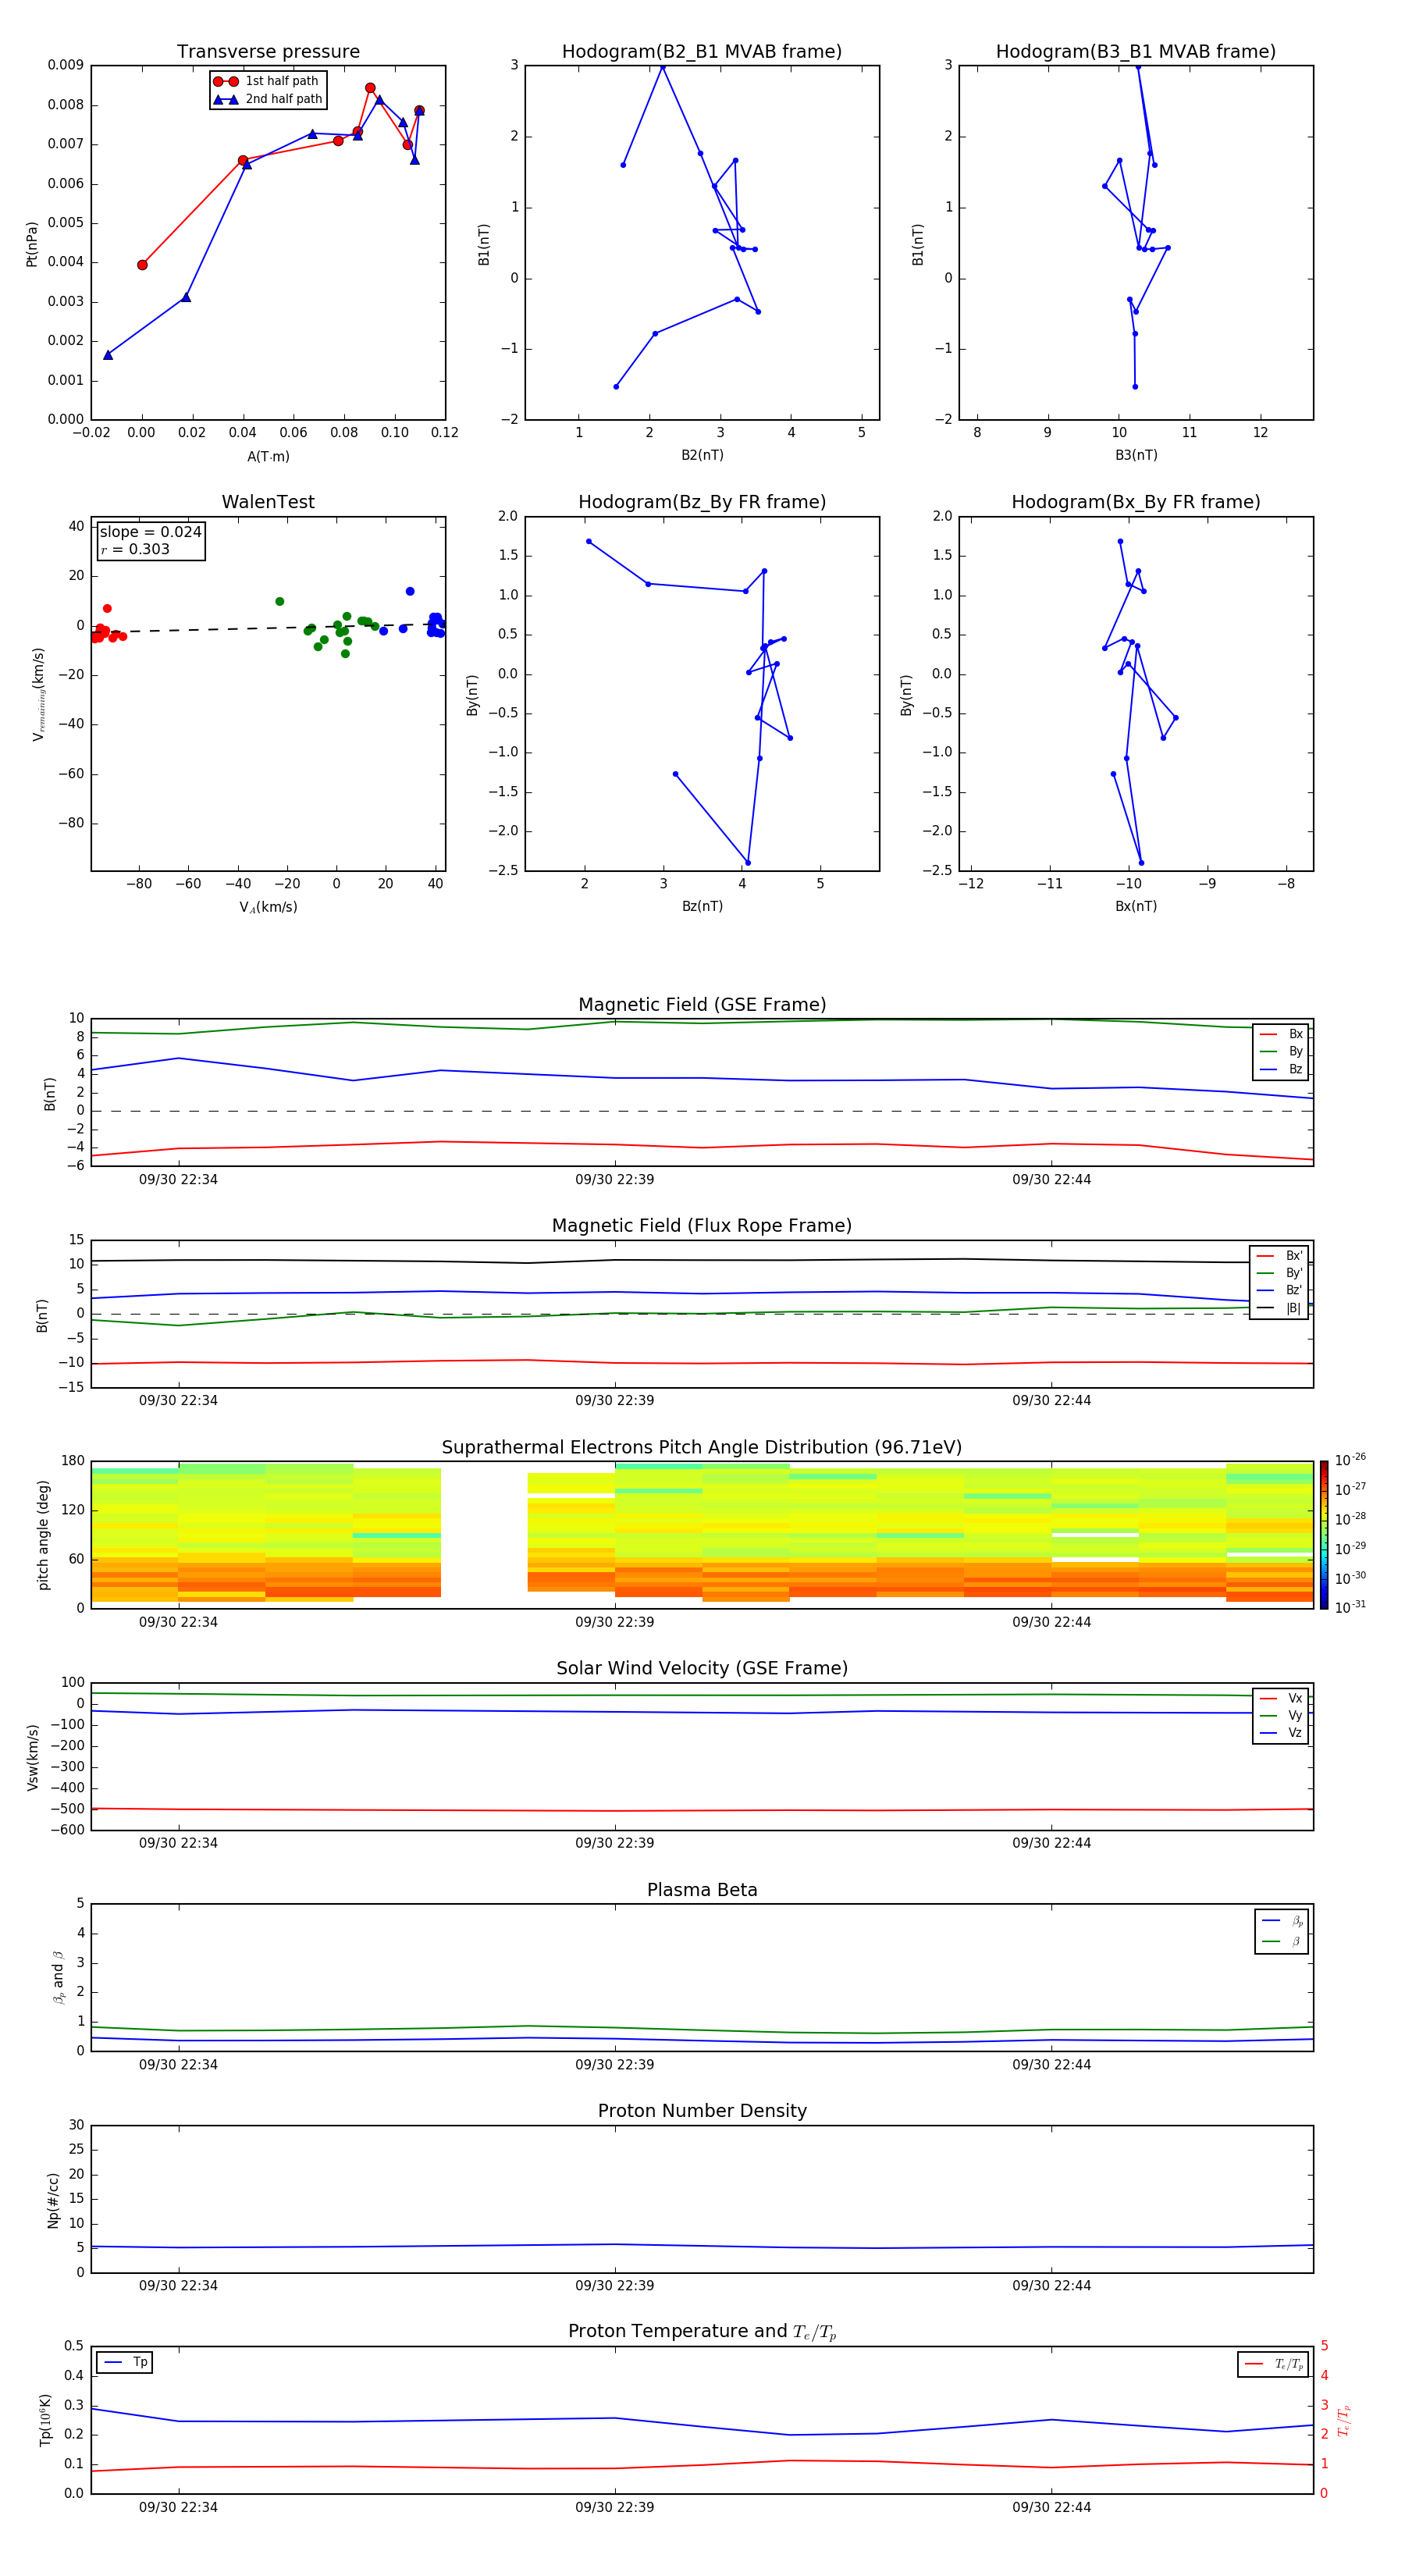Viewport: 1405px width, 2576px height.
Task: Click the 'Magnetic Field (Flux Rope Frame)' title
Action: [x=702, y=1226]
